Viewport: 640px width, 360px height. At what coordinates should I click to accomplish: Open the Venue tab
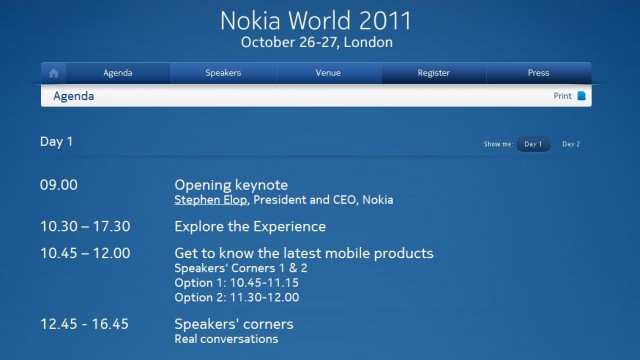(x=328, y=73)
